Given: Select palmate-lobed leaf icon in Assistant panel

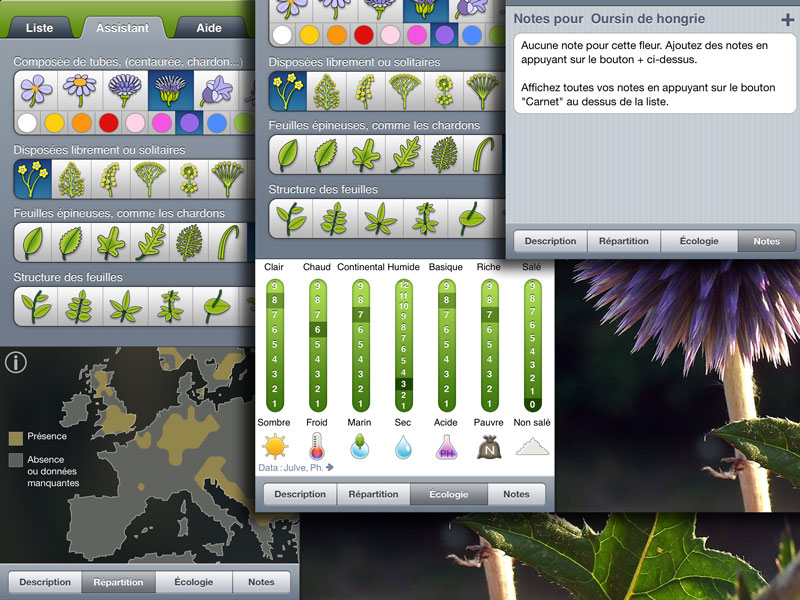Looking at the screenshot, I should pos(110,242).
